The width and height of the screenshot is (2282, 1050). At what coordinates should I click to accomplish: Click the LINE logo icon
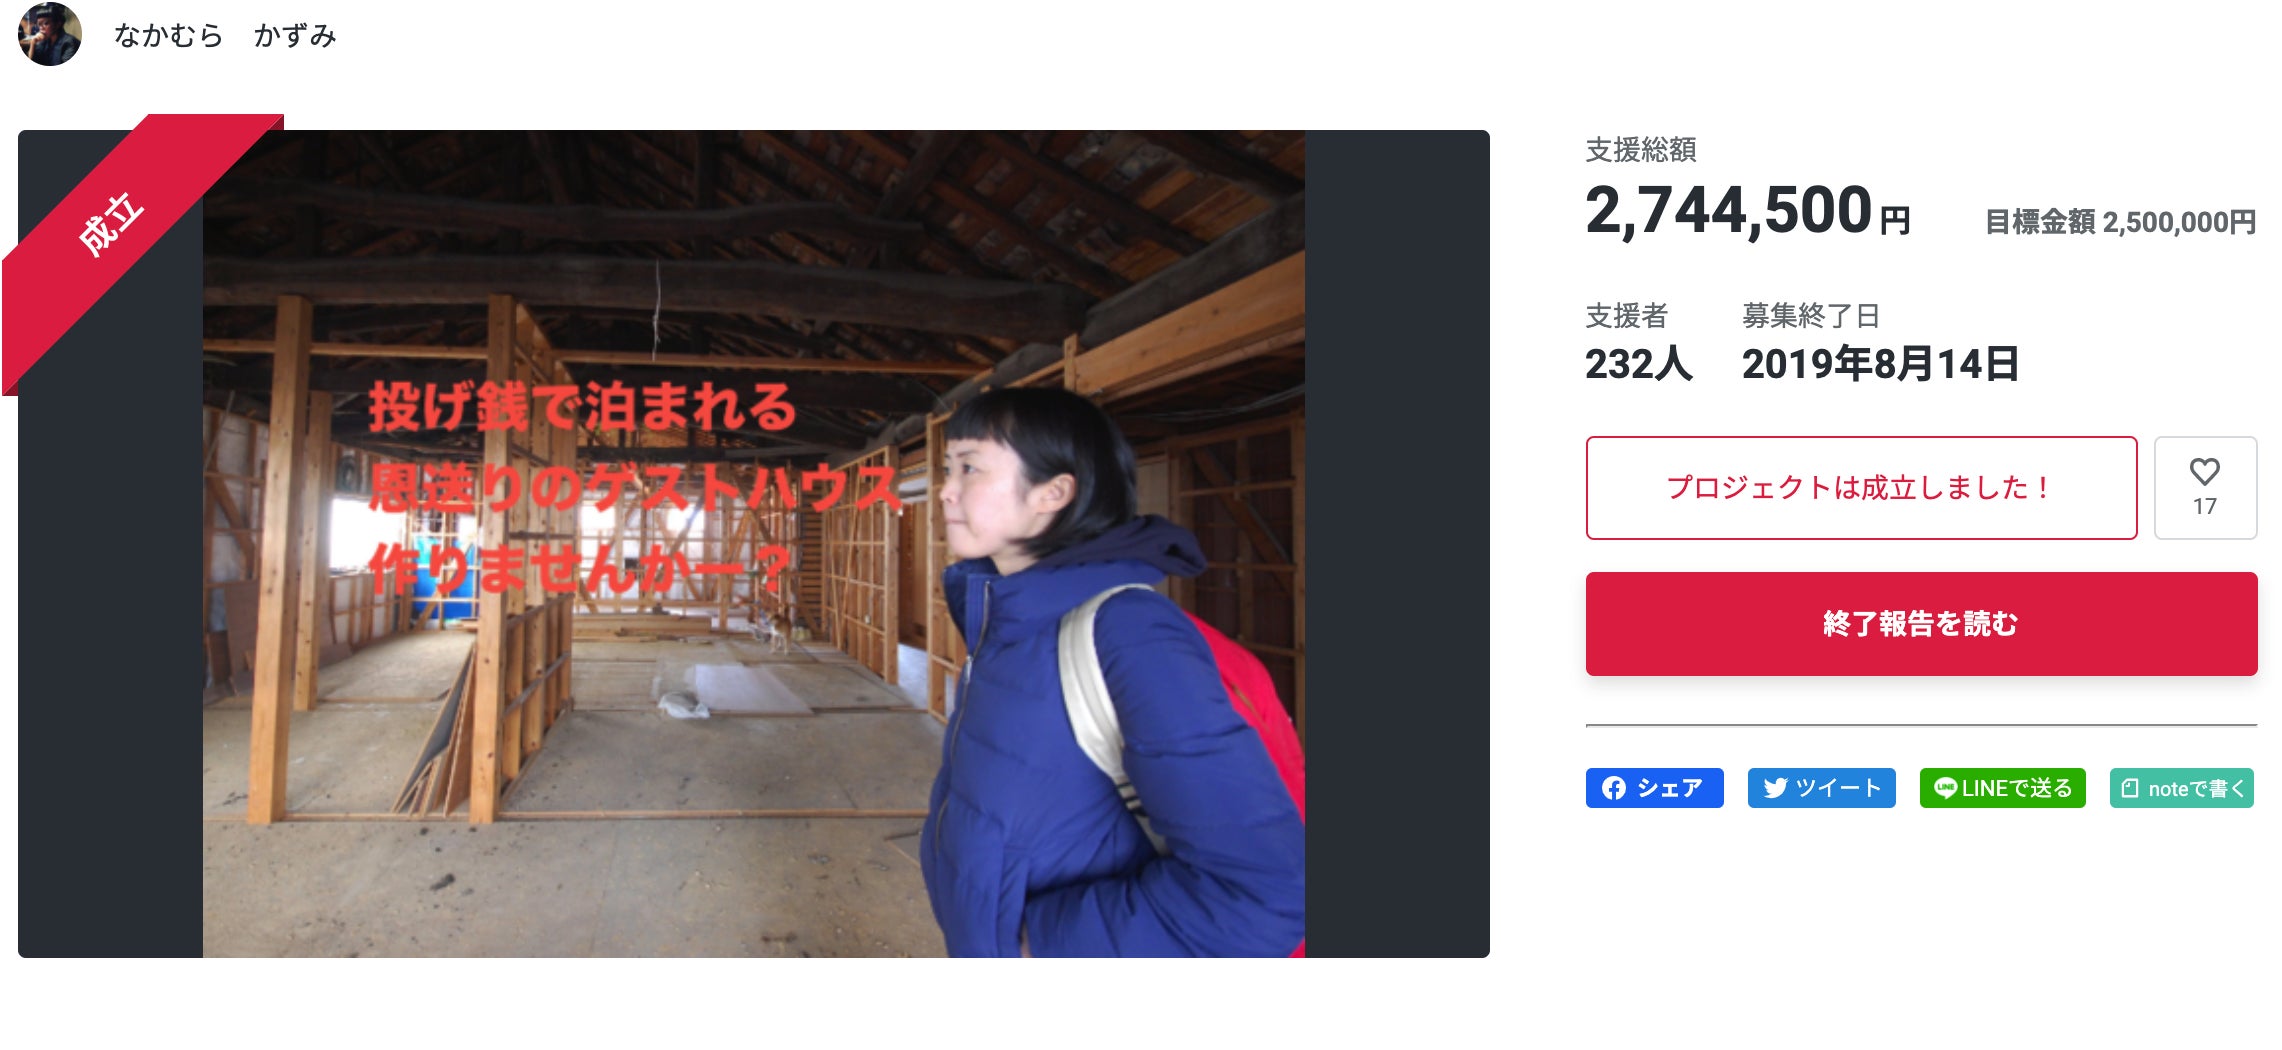point(1945,788)
